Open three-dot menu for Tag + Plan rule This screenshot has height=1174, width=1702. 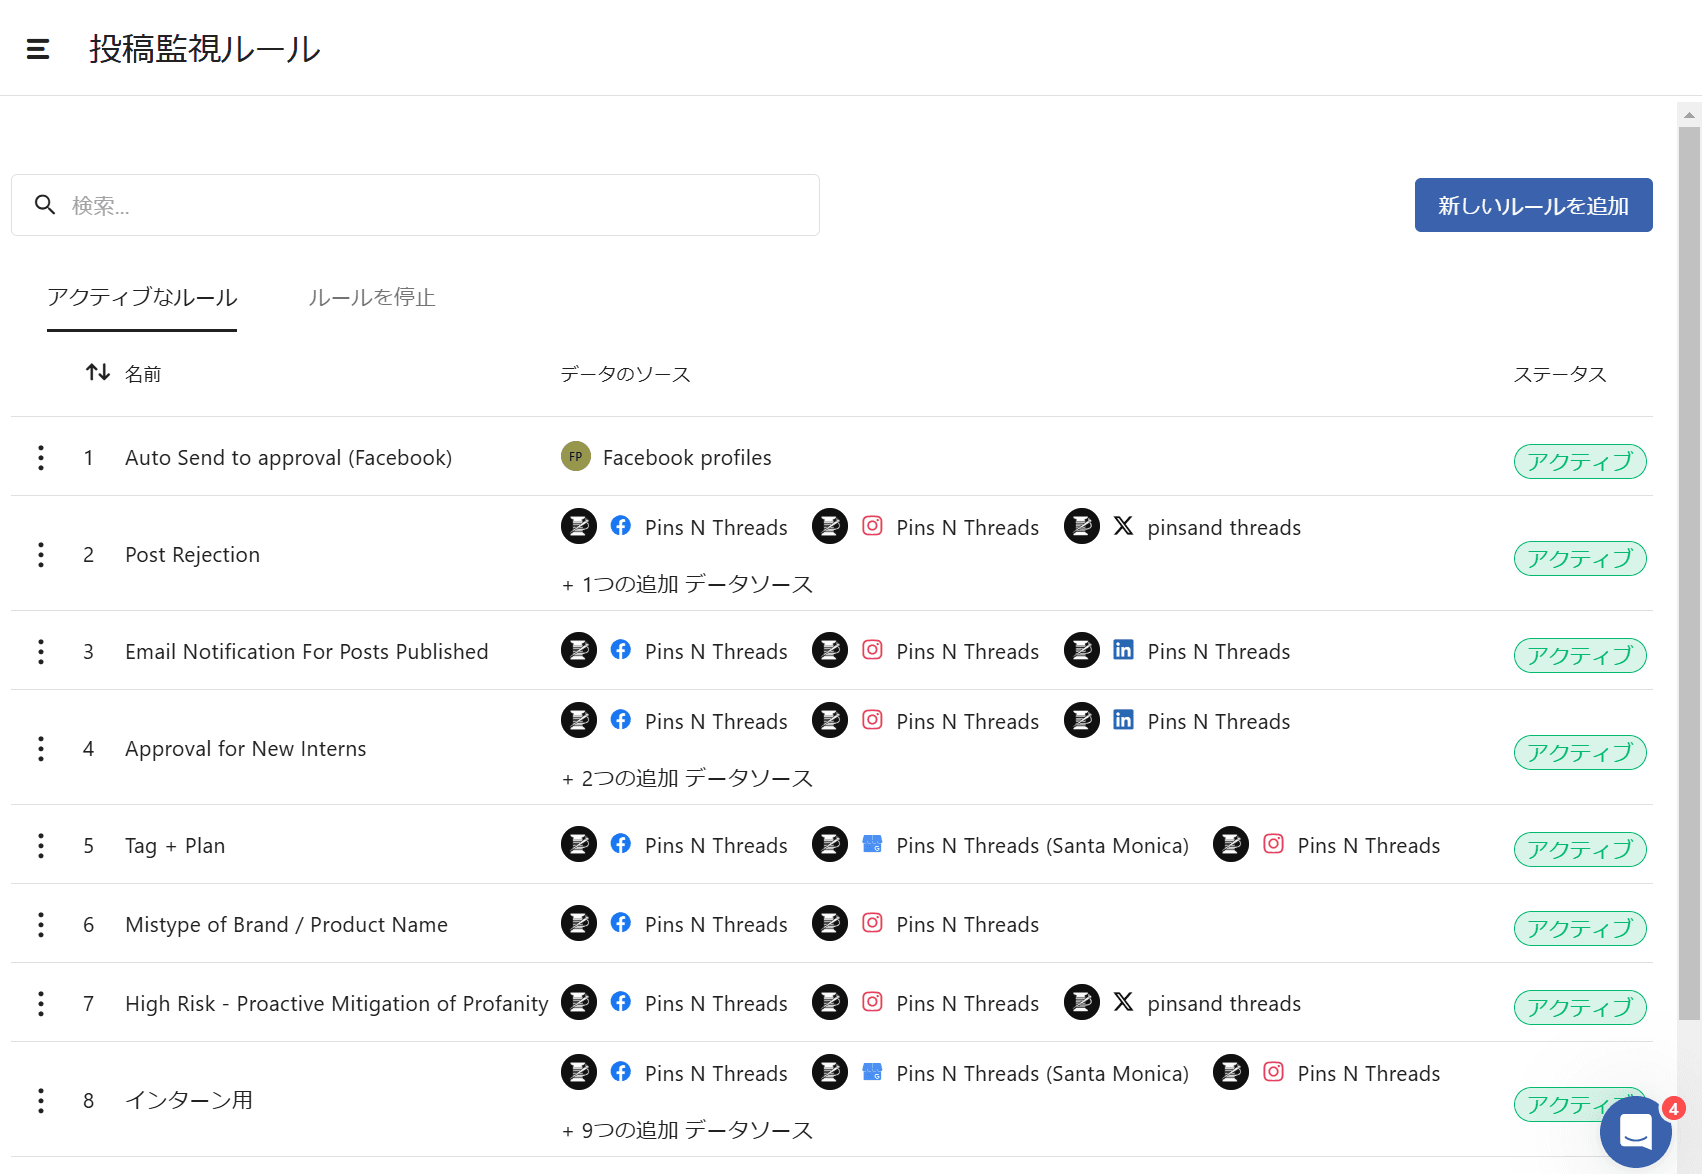tap(41, 846)
